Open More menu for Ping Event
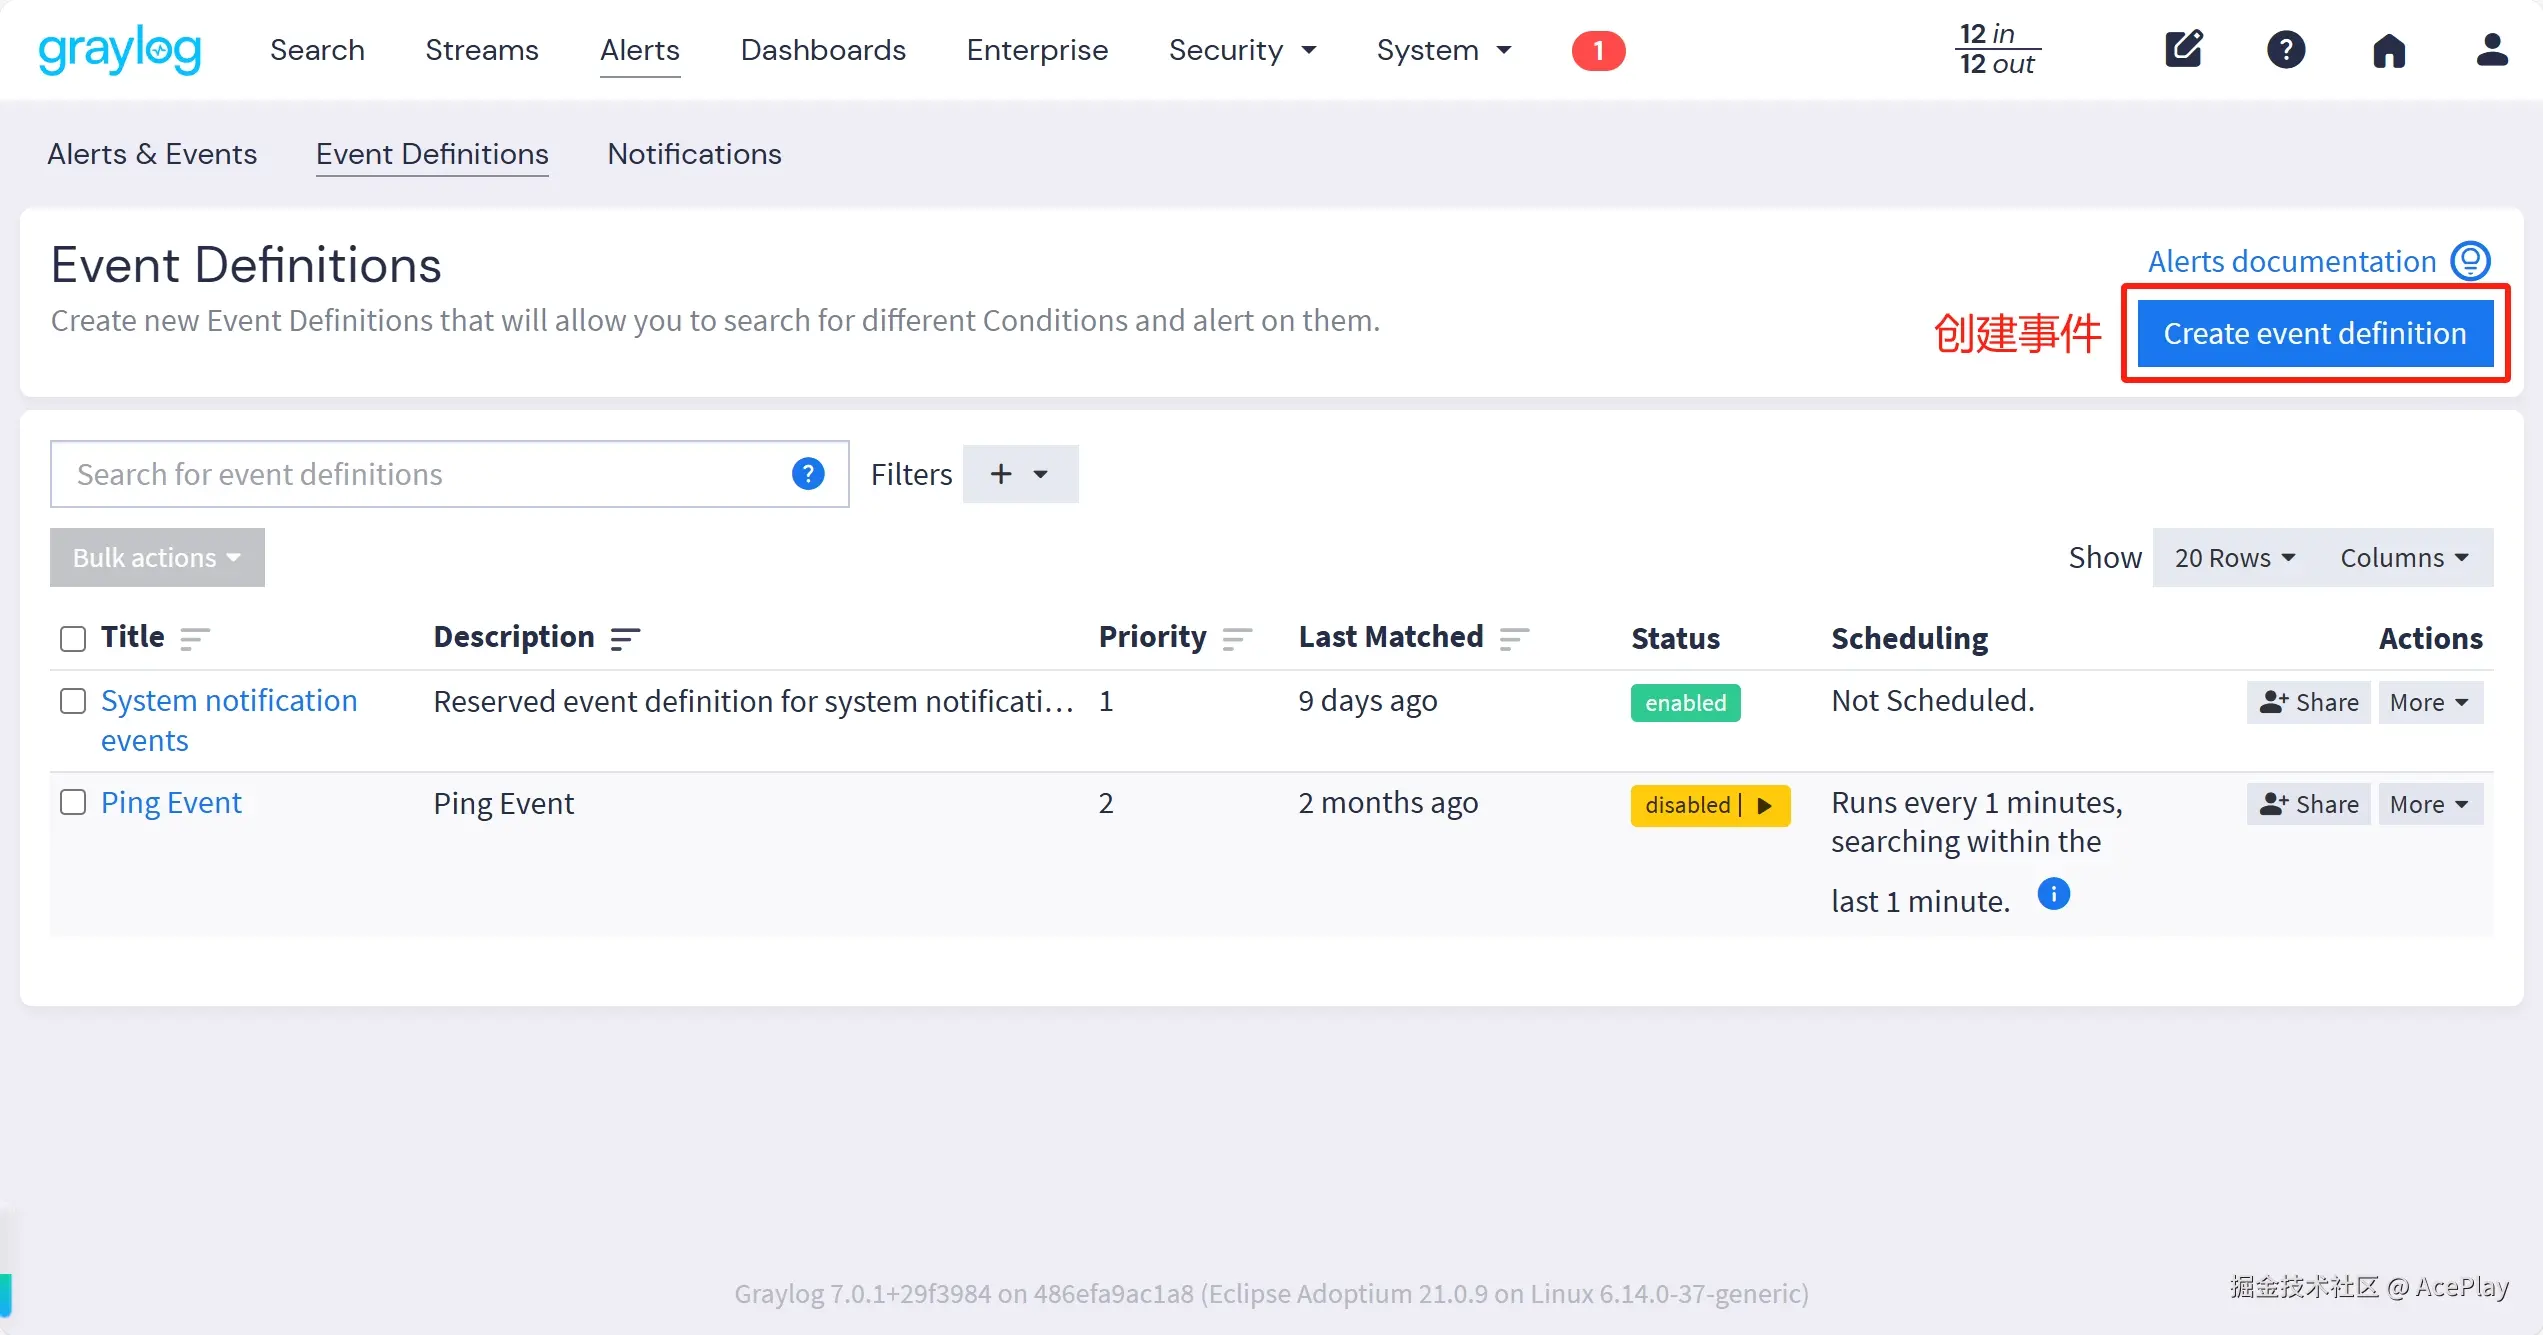 (2429, 805)
